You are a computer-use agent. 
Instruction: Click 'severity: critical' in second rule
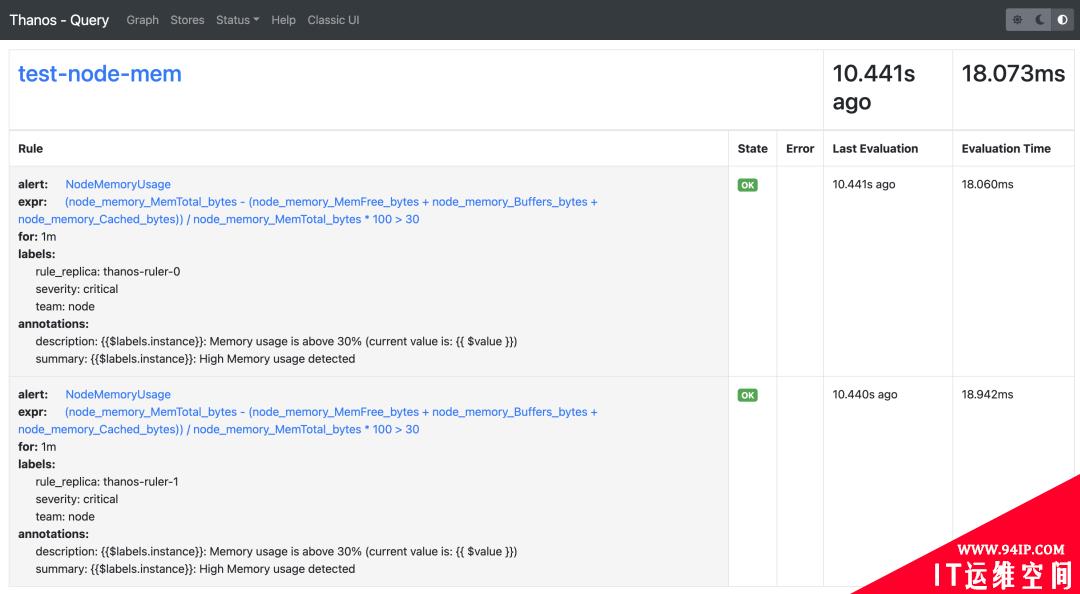click(x=76, y=499)
